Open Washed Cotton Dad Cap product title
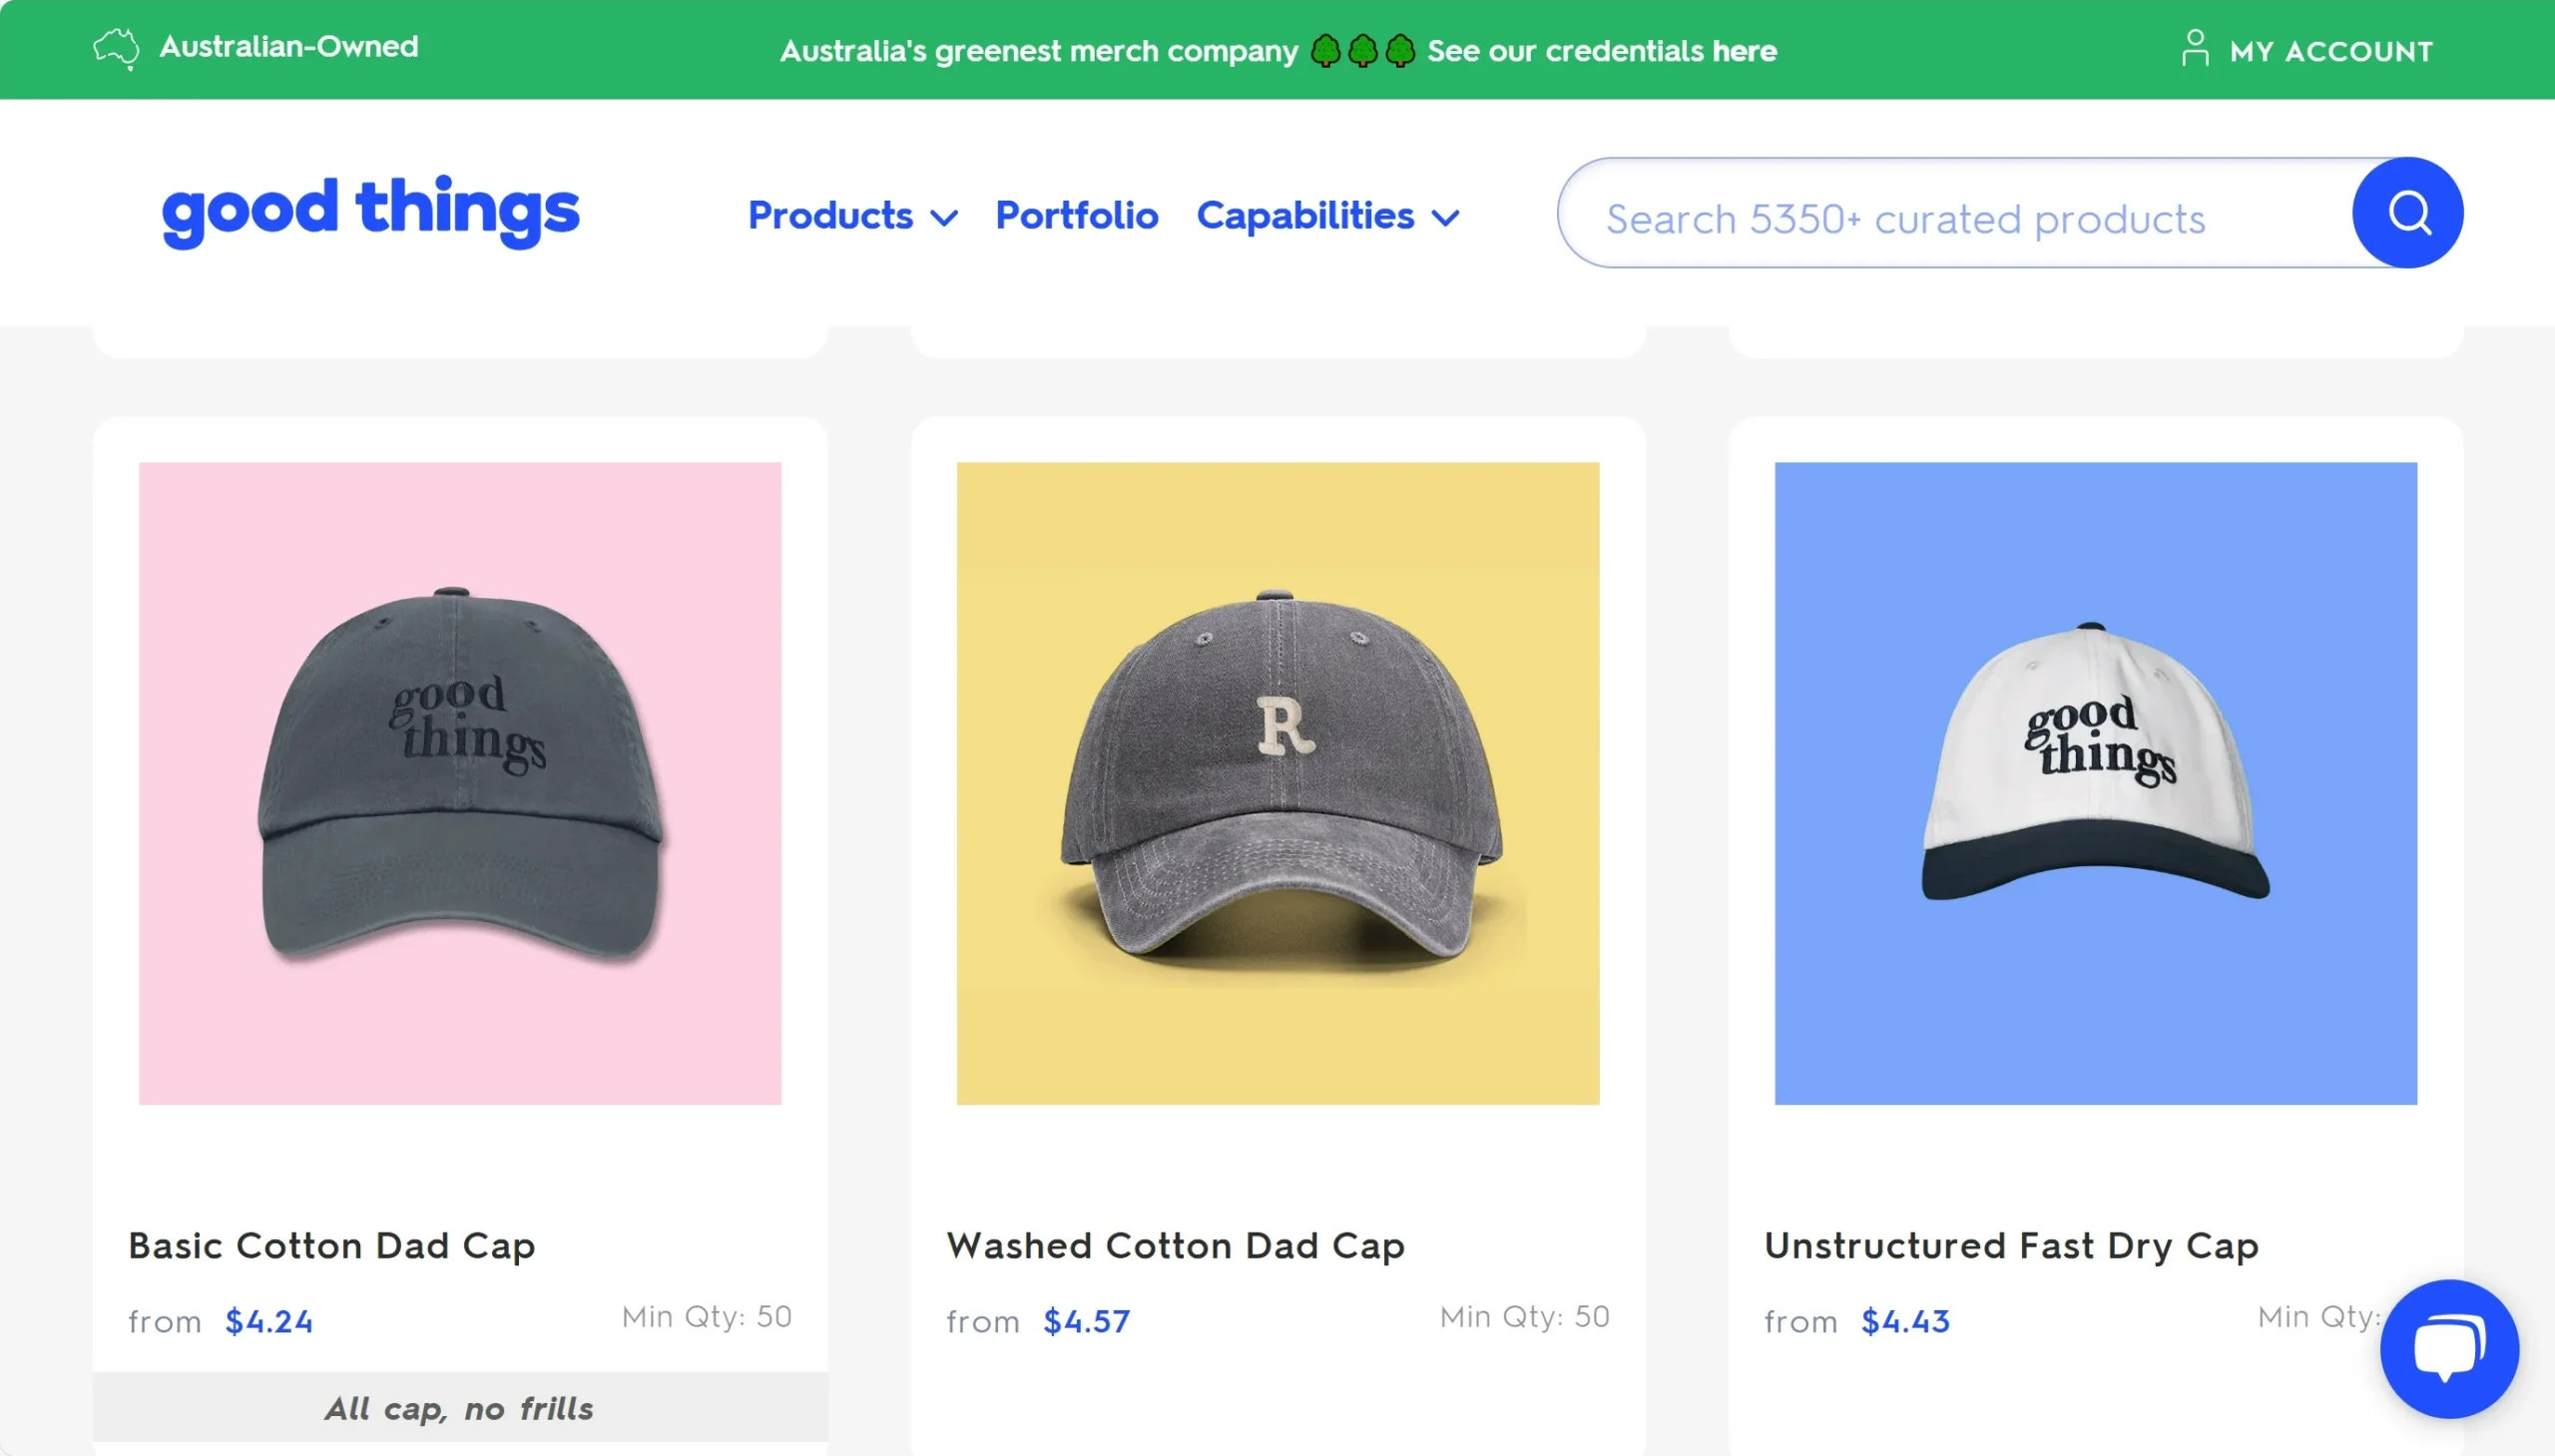2555x1456 pixels. pos(1175,1246)
